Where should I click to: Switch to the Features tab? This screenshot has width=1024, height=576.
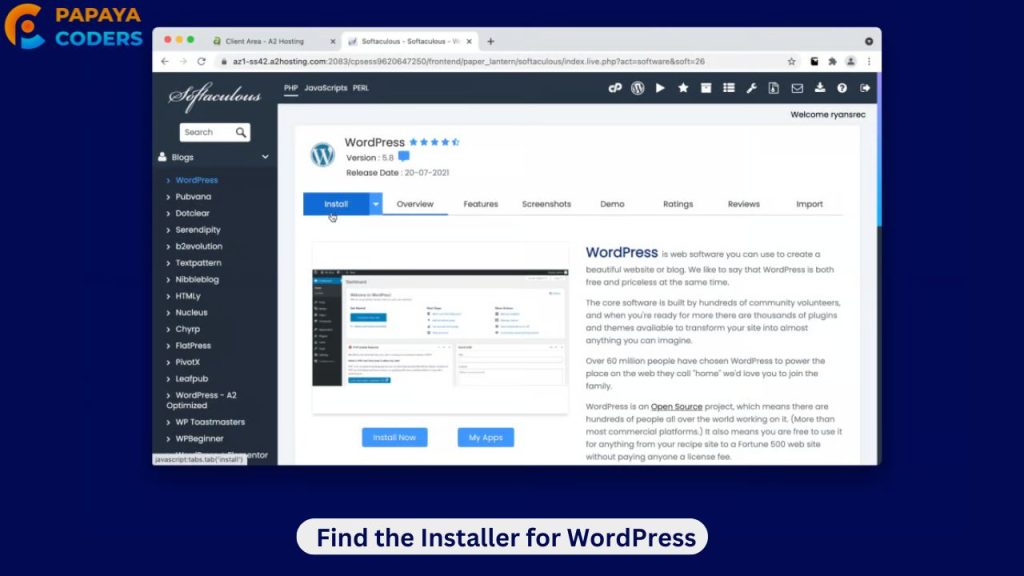tap(481, 204)
